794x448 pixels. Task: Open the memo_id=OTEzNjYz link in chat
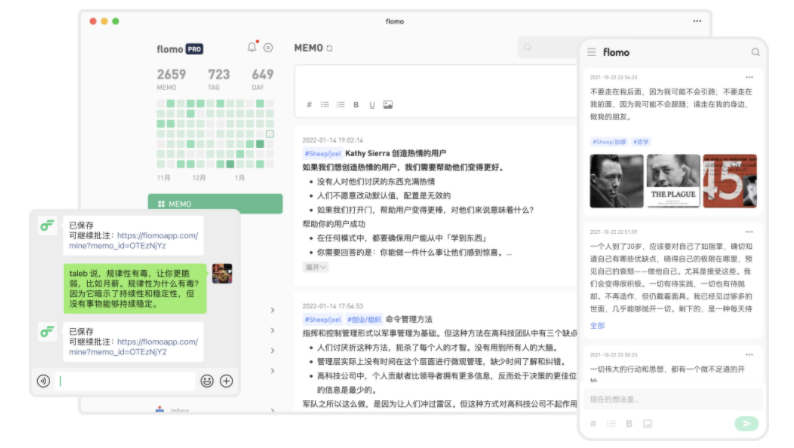tap(134, 240)
